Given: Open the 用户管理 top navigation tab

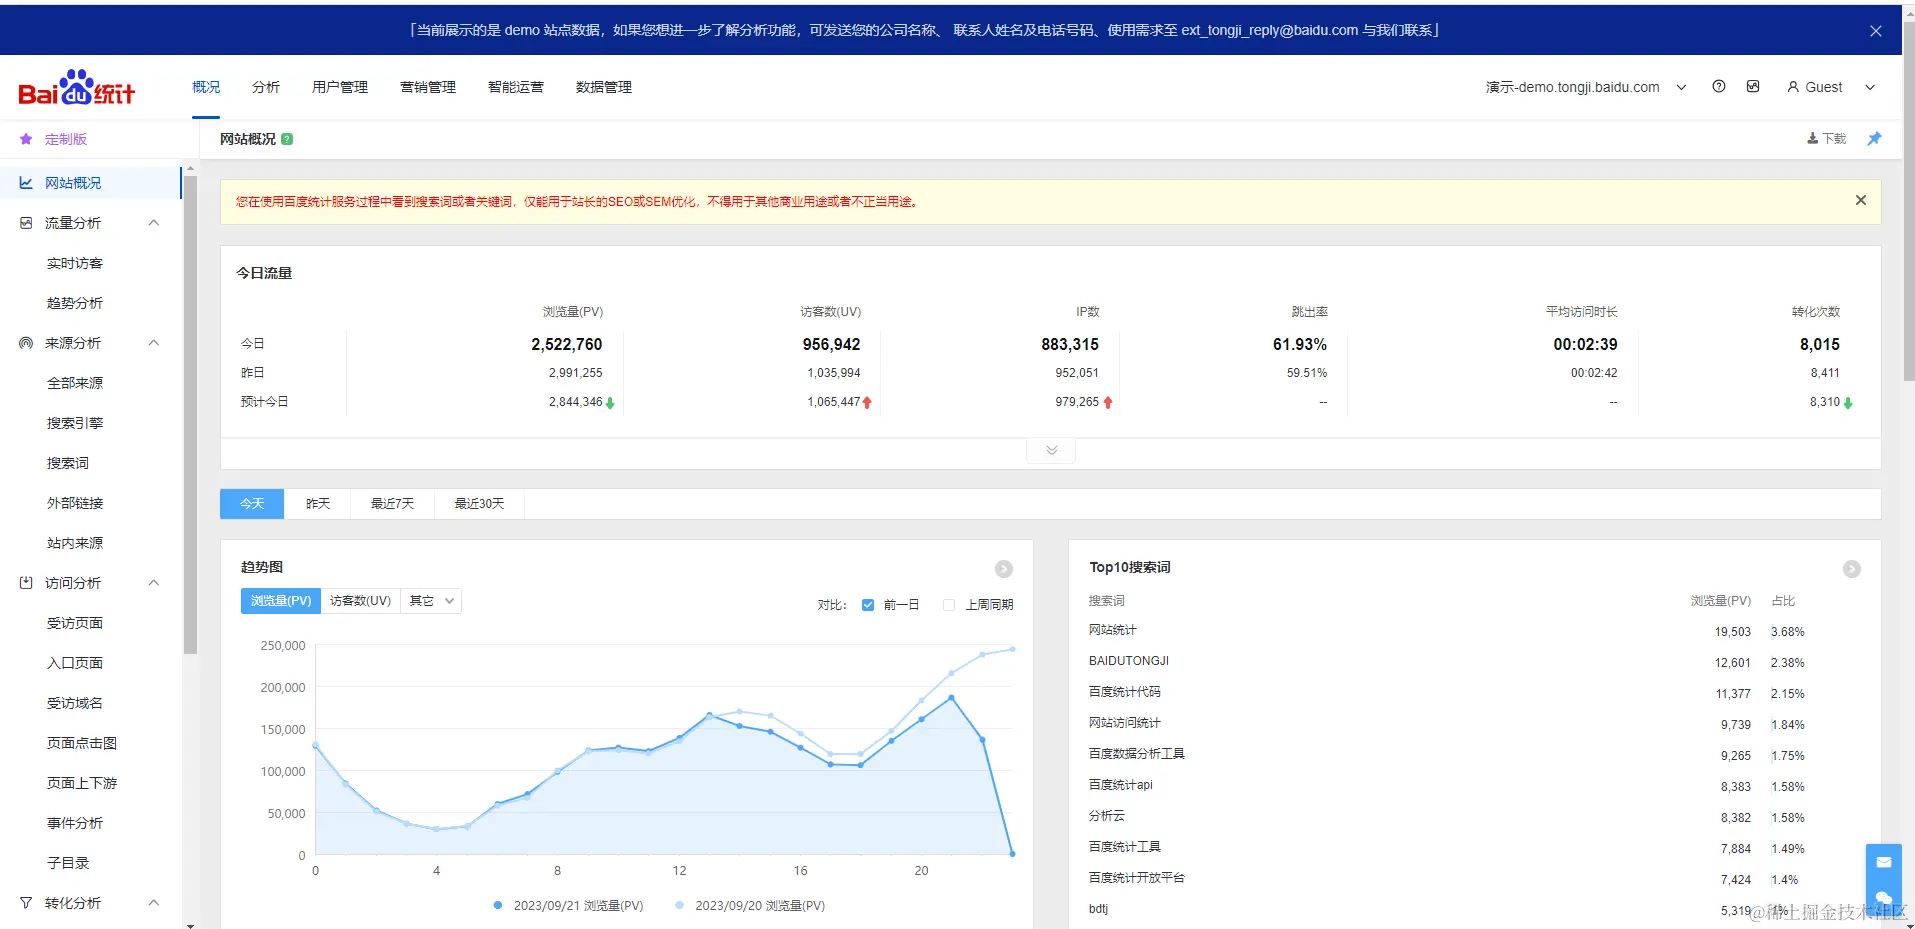Looking at the screenshot, I should (x=340, y=87).
